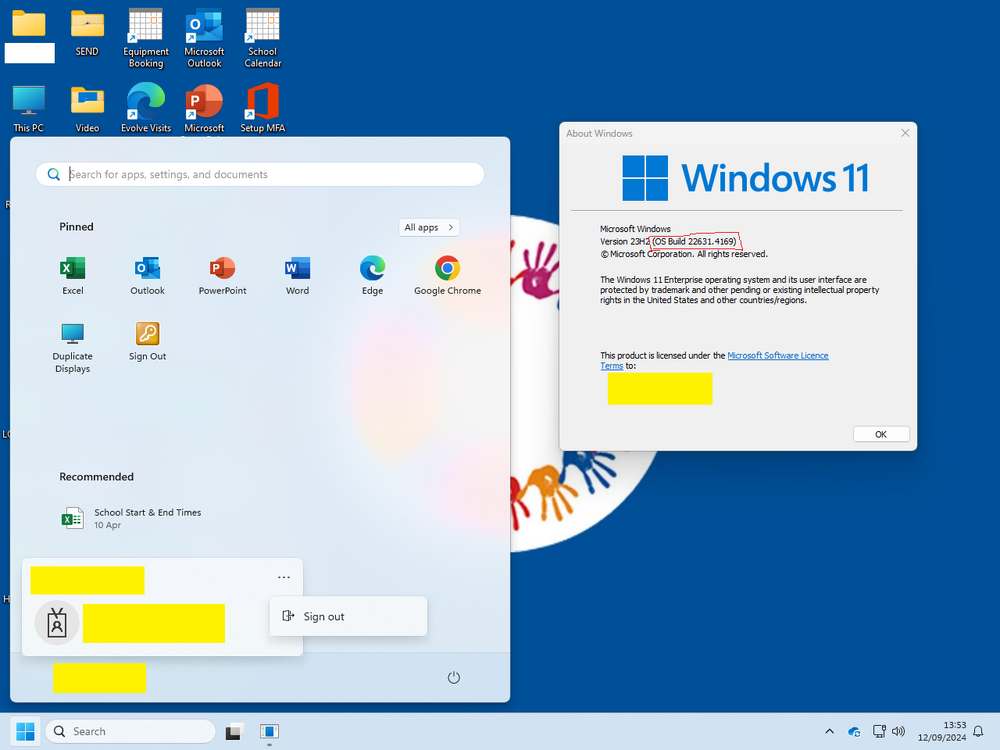Open Duplicate Displays pinned shortcut

[72, 347]
